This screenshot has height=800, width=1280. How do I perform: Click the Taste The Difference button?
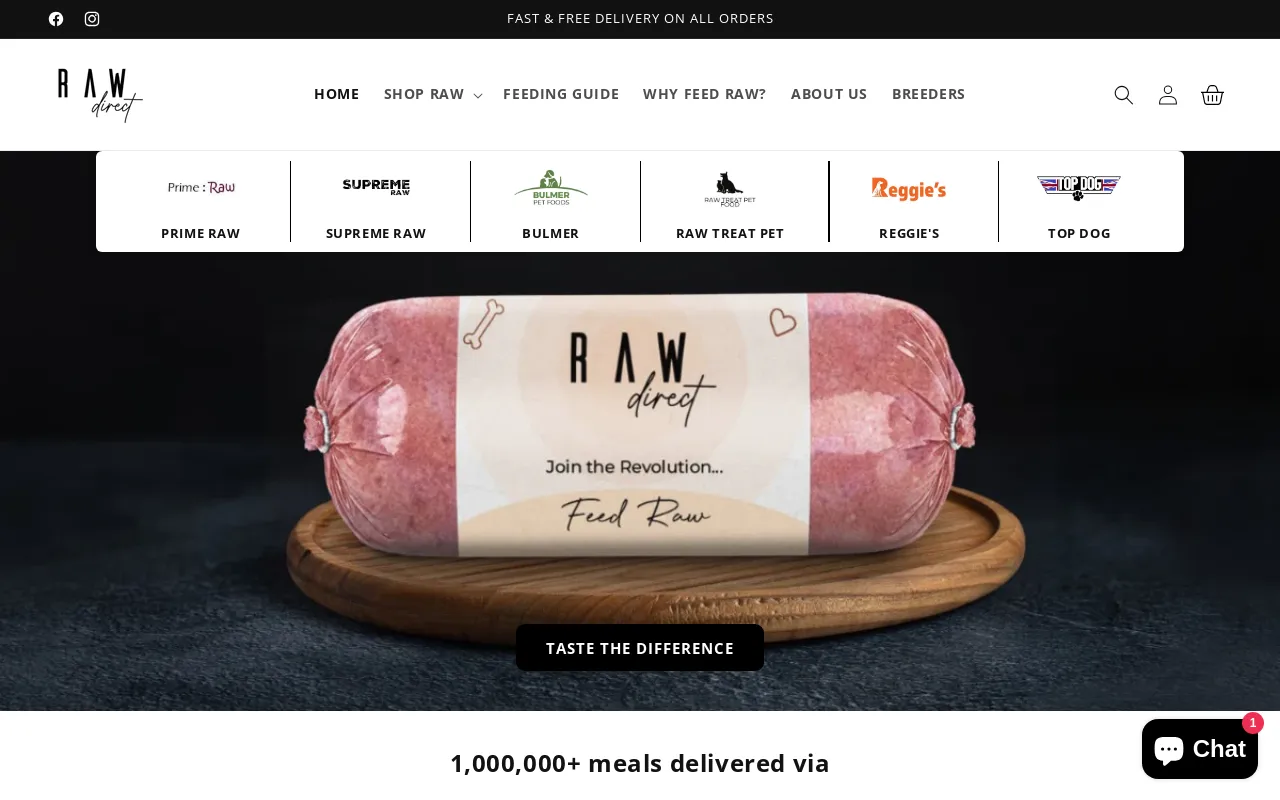640,648
